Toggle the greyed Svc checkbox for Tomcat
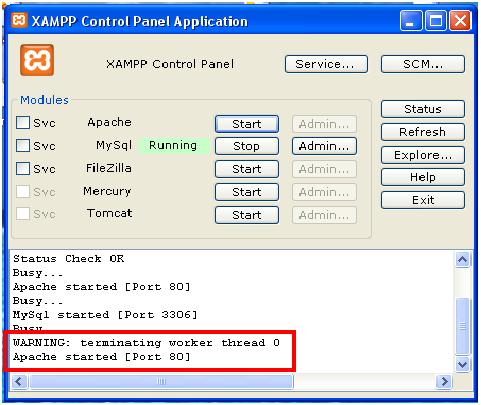Screen dimensions: 481x405 pos(23,214)
